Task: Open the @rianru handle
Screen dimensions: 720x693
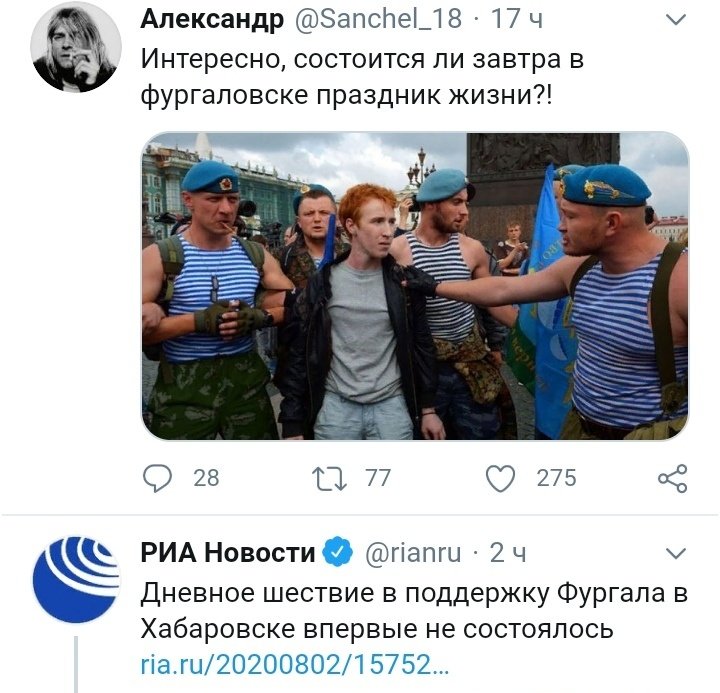Action: 413,552
